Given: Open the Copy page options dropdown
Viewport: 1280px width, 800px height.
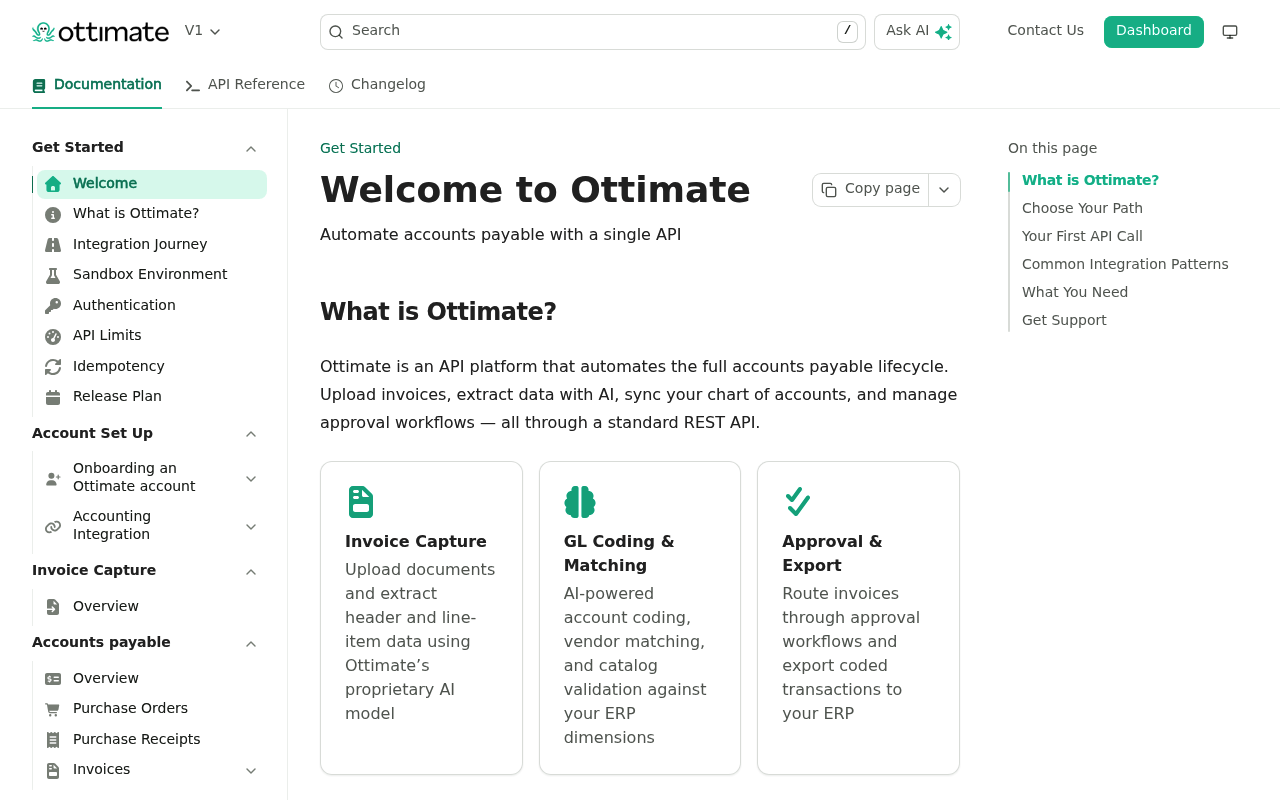Looking at the screenshot, I should pos(944,190).
